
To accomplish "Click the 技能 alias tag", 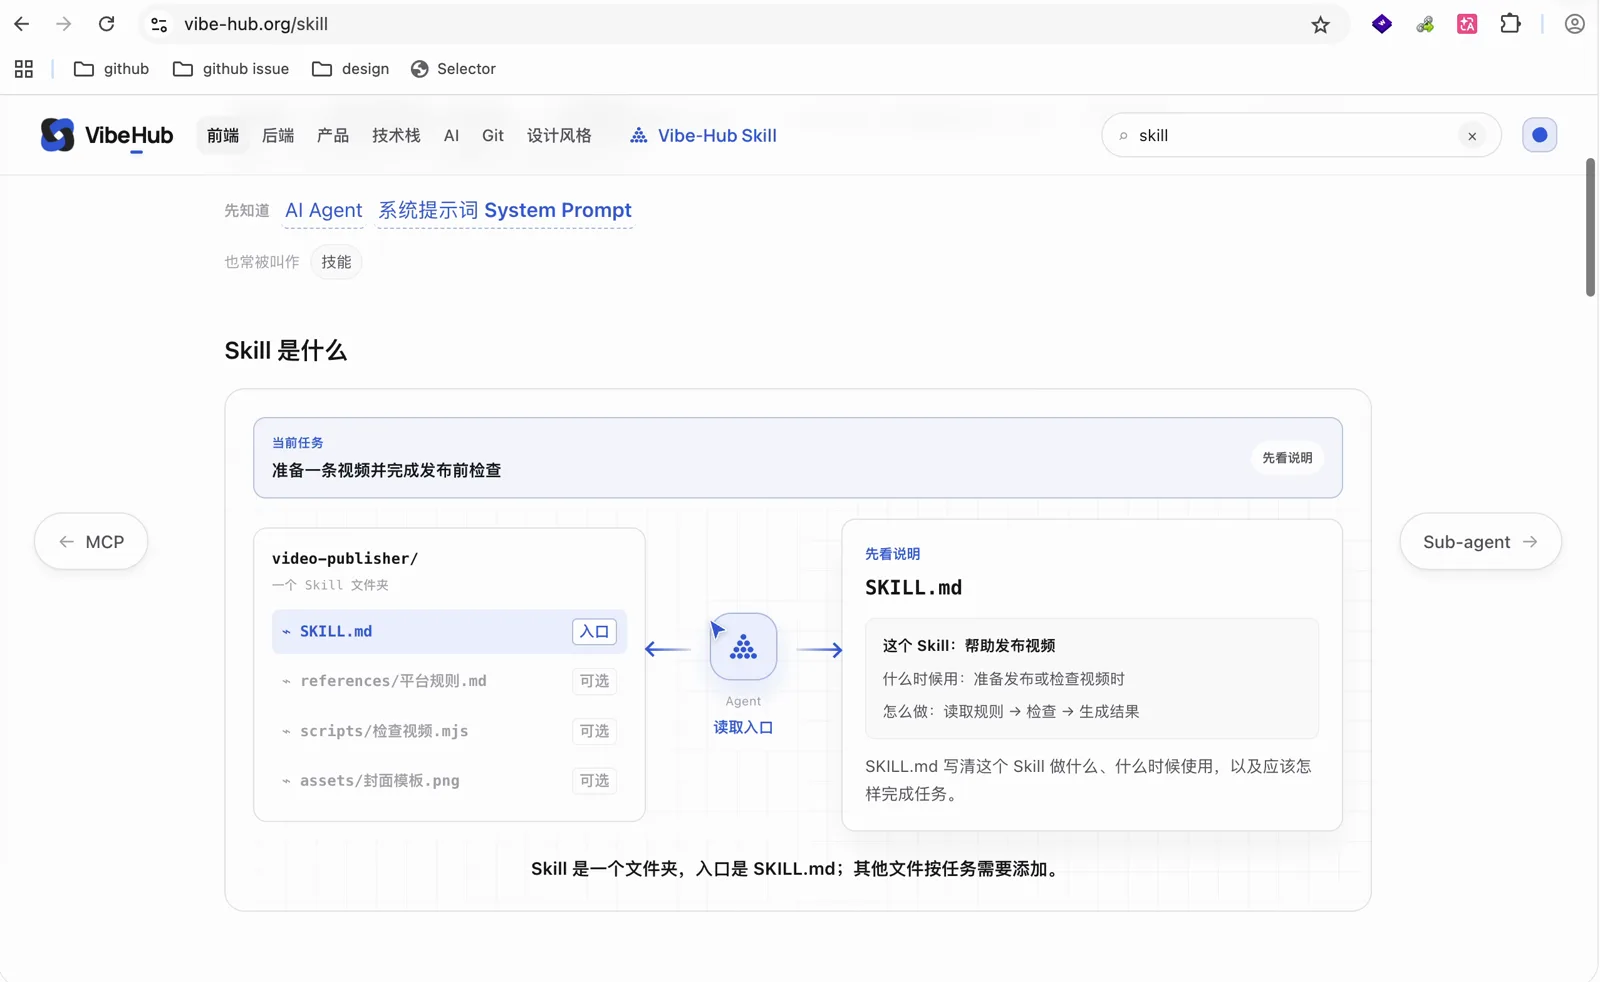I will coord(336,262).
